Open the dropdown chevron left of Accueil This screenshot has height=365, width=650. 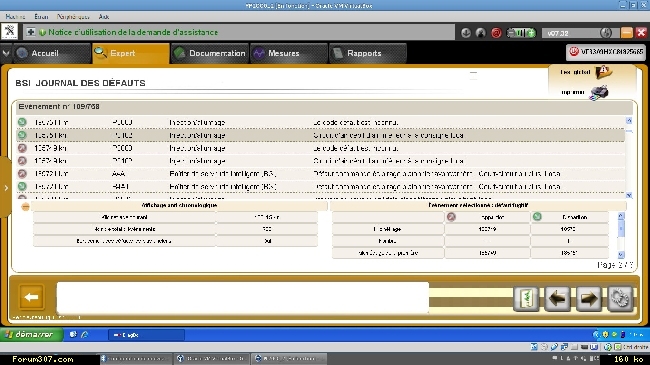coord(6,53)
